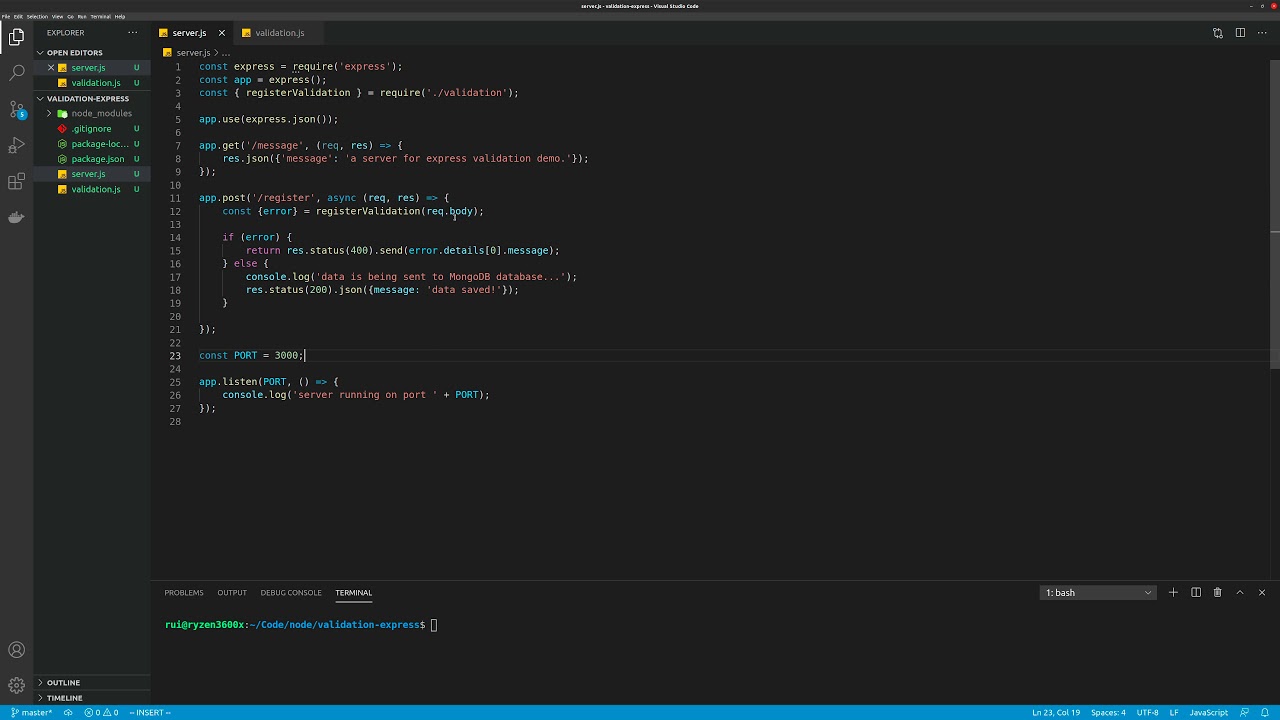This screenshot has width=1280, height=720.
Task: Switch to the Output panel tab
Action: 232,592
